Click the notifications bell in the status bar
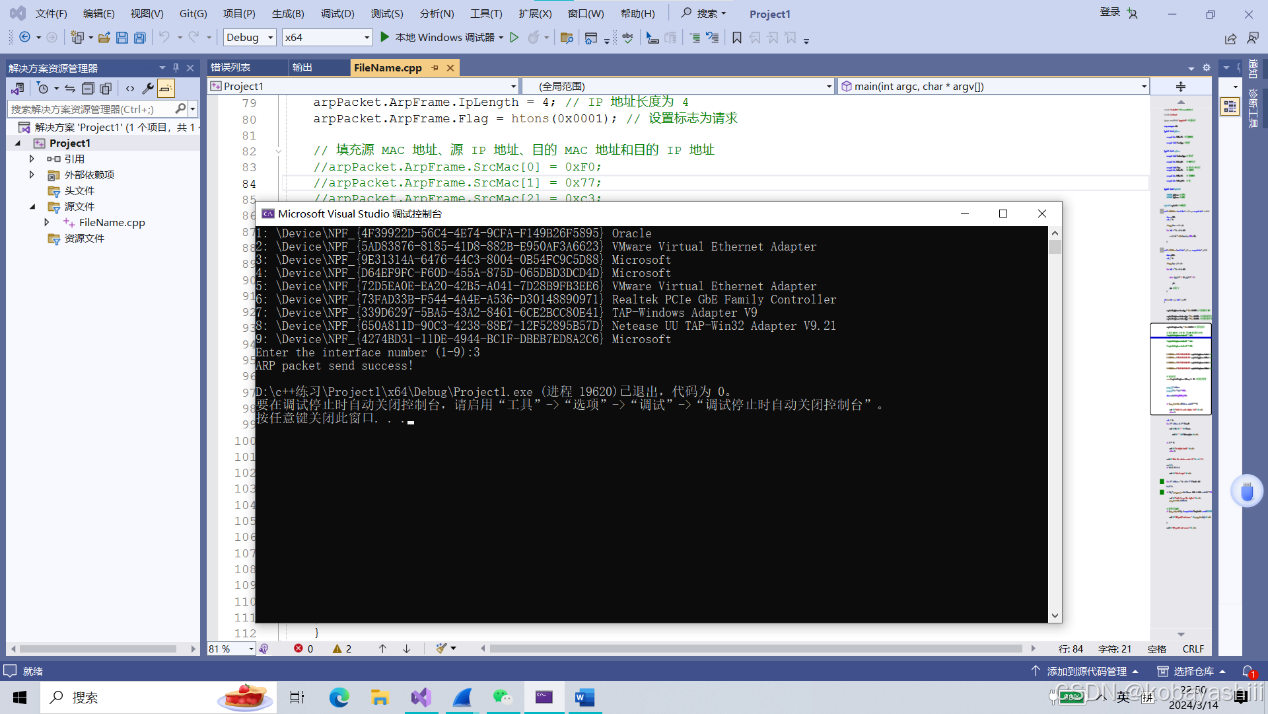 (x=1248, y=672)
